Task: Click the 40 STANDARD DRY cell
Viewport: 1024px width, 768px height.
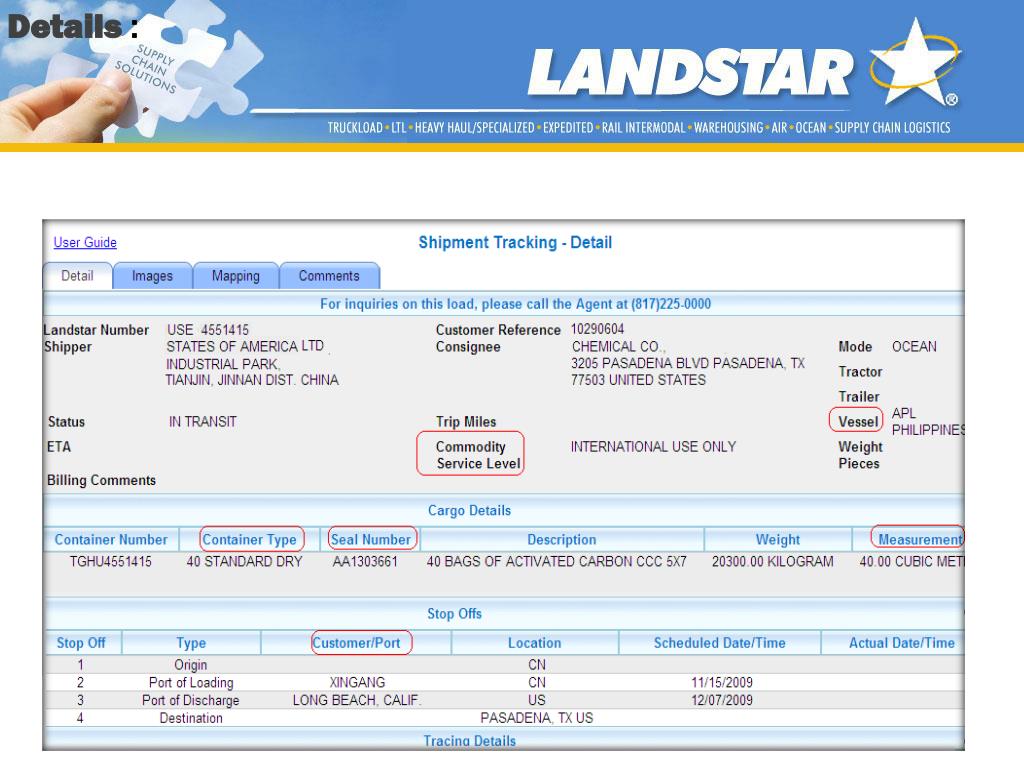Action: click(244, 562)
